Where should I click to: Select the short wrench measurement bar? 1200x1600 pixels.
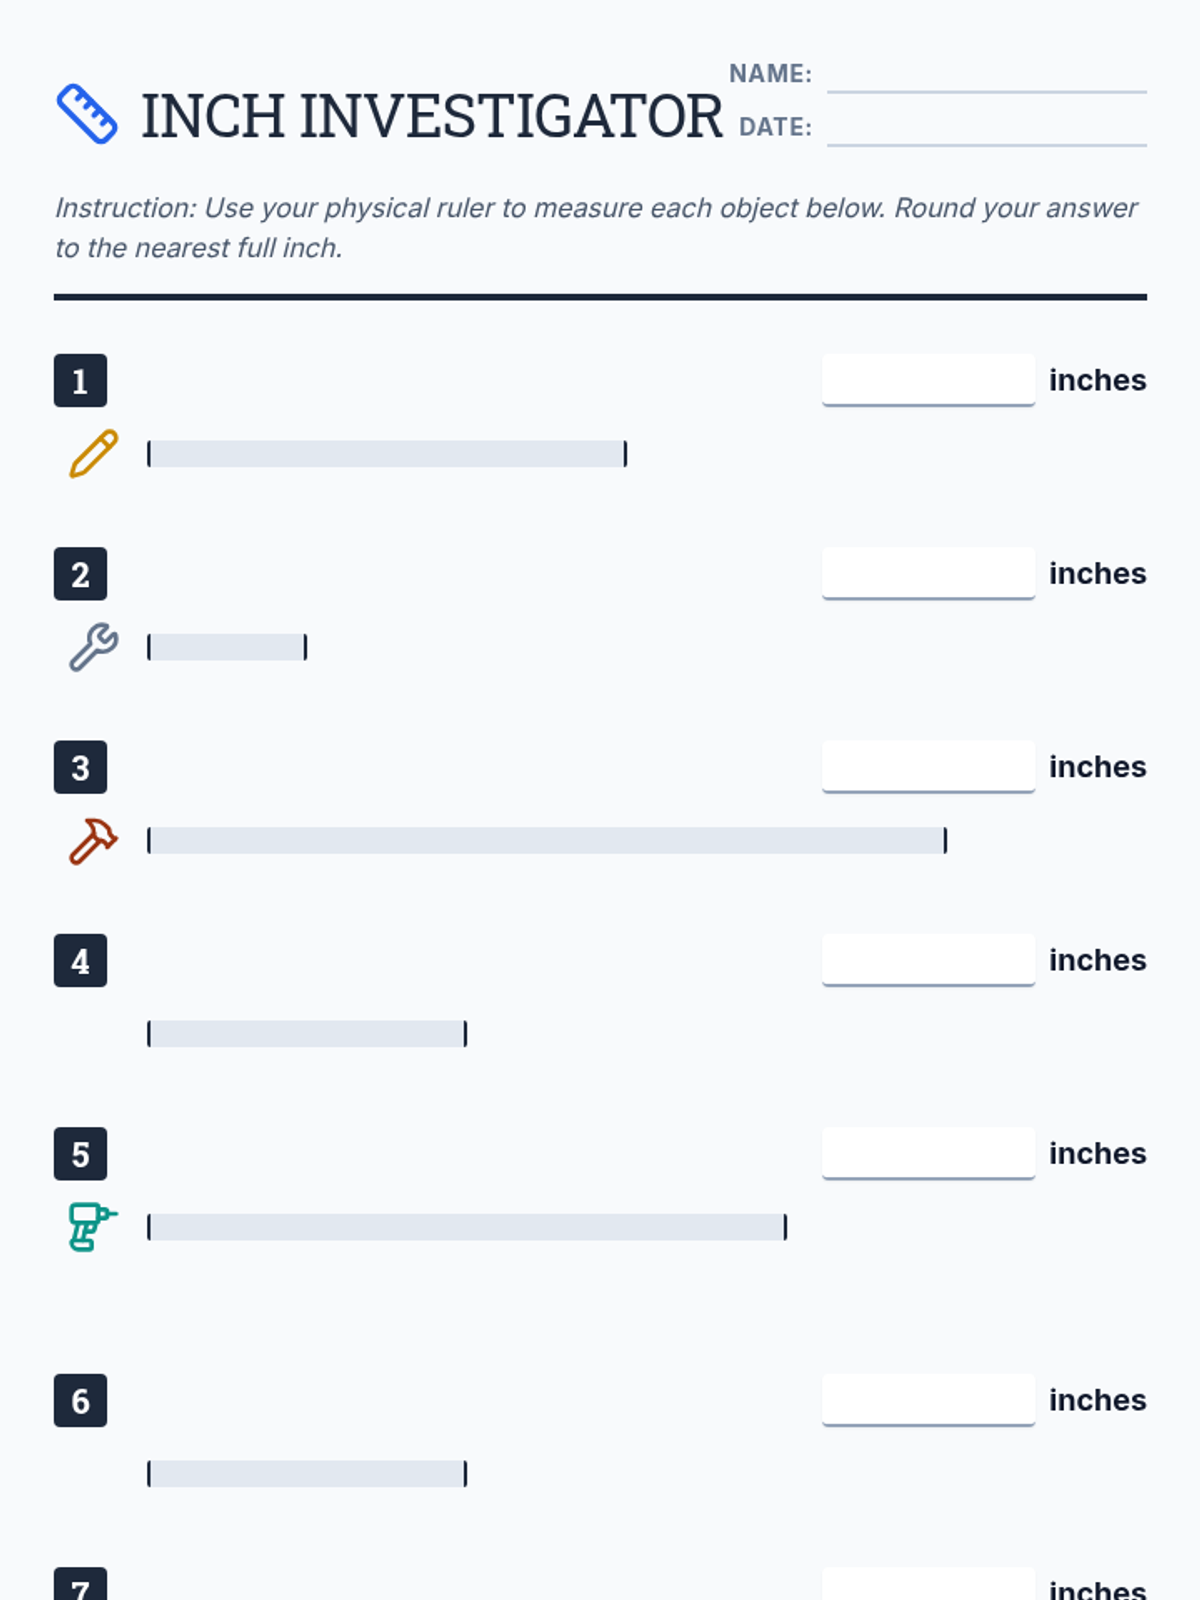227,647
